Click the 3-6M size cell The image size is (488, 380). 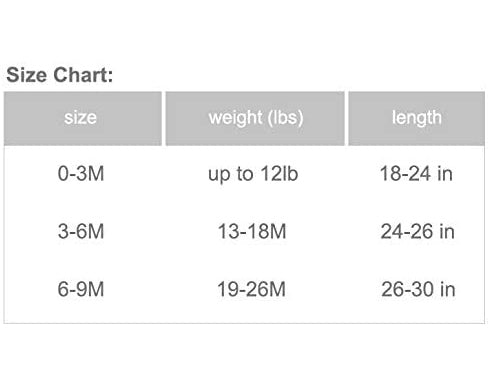point(81,231)
